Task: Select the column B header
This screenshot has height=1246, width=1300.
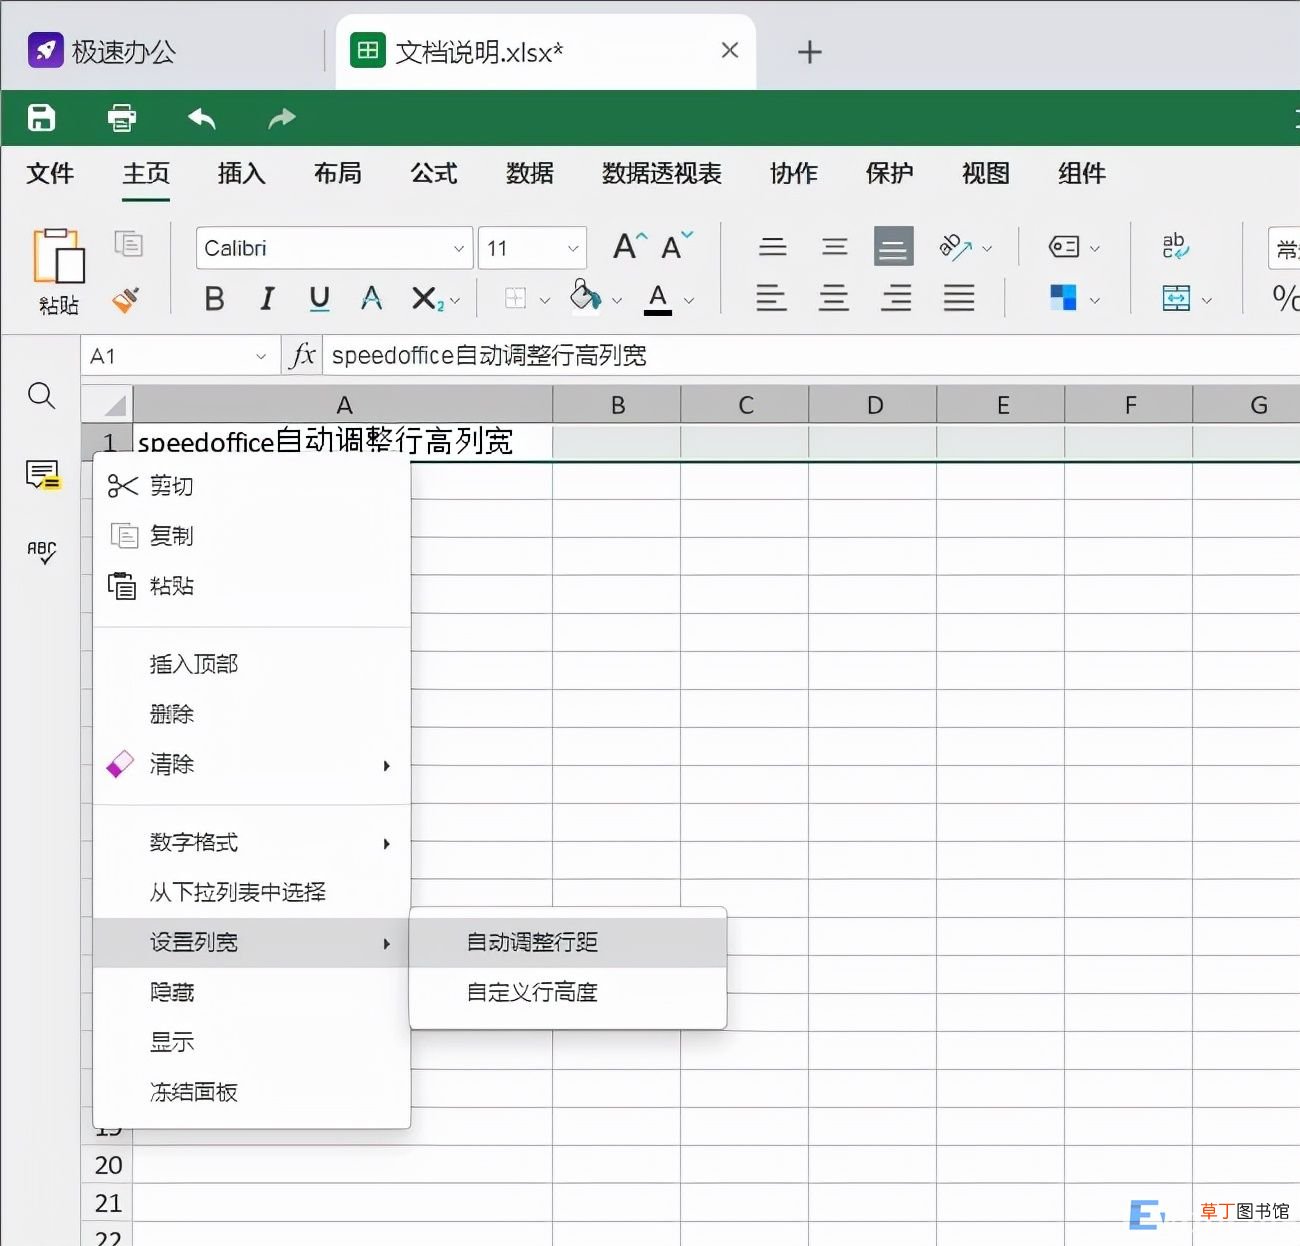Action: pos(617,404)
